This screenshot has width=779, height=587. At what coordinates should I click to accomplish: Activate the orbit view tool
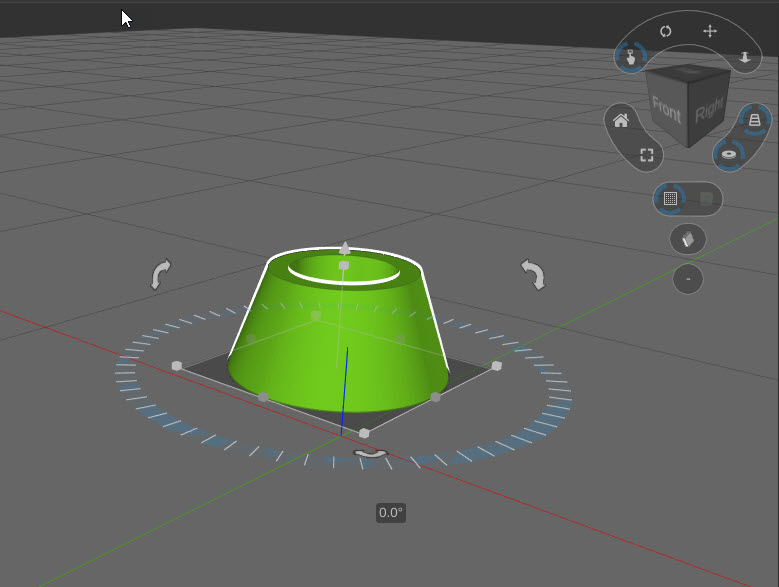666,31
